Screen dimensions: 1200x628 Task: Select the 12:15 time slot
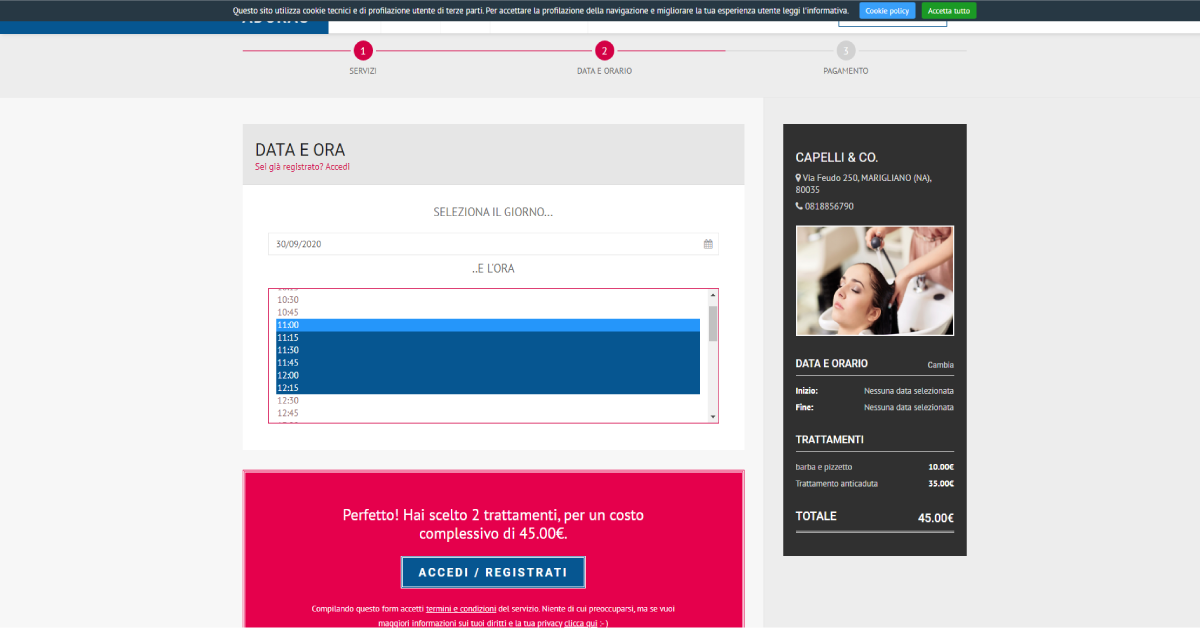pyautogui.click(x=488, y=388)
